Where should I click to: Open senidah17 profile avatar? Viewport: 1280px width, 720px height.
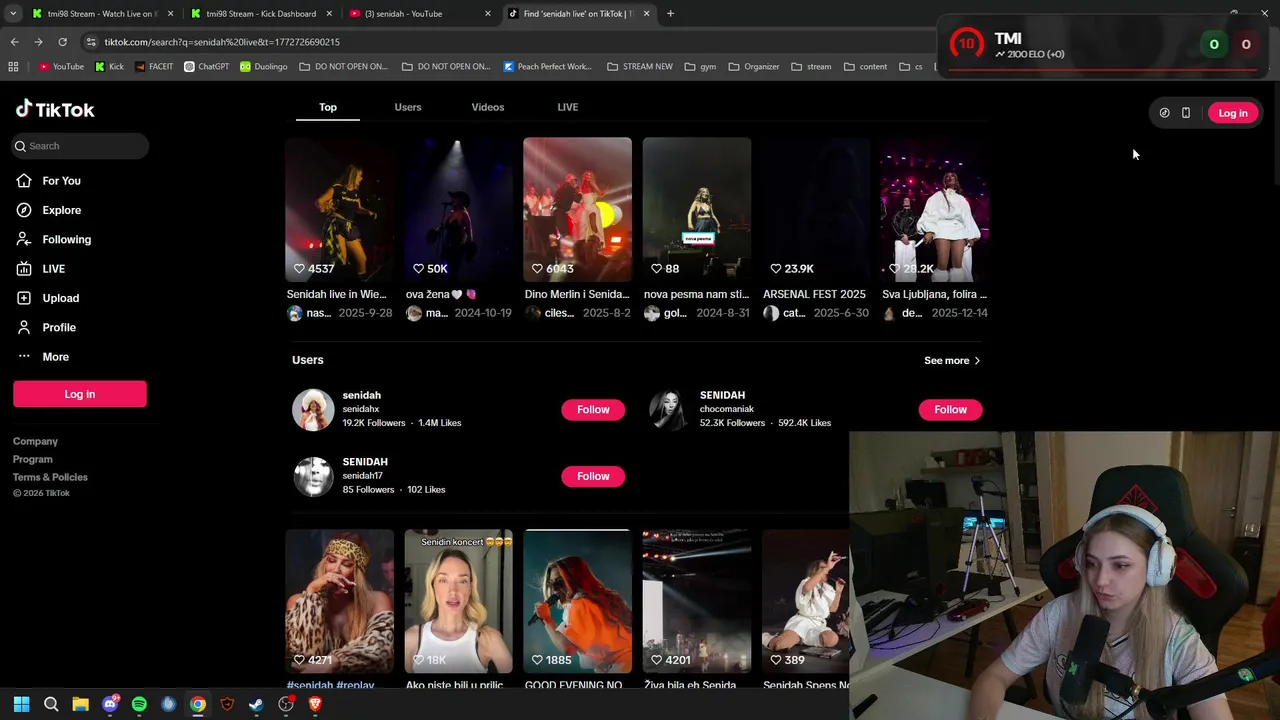(313, 477)
